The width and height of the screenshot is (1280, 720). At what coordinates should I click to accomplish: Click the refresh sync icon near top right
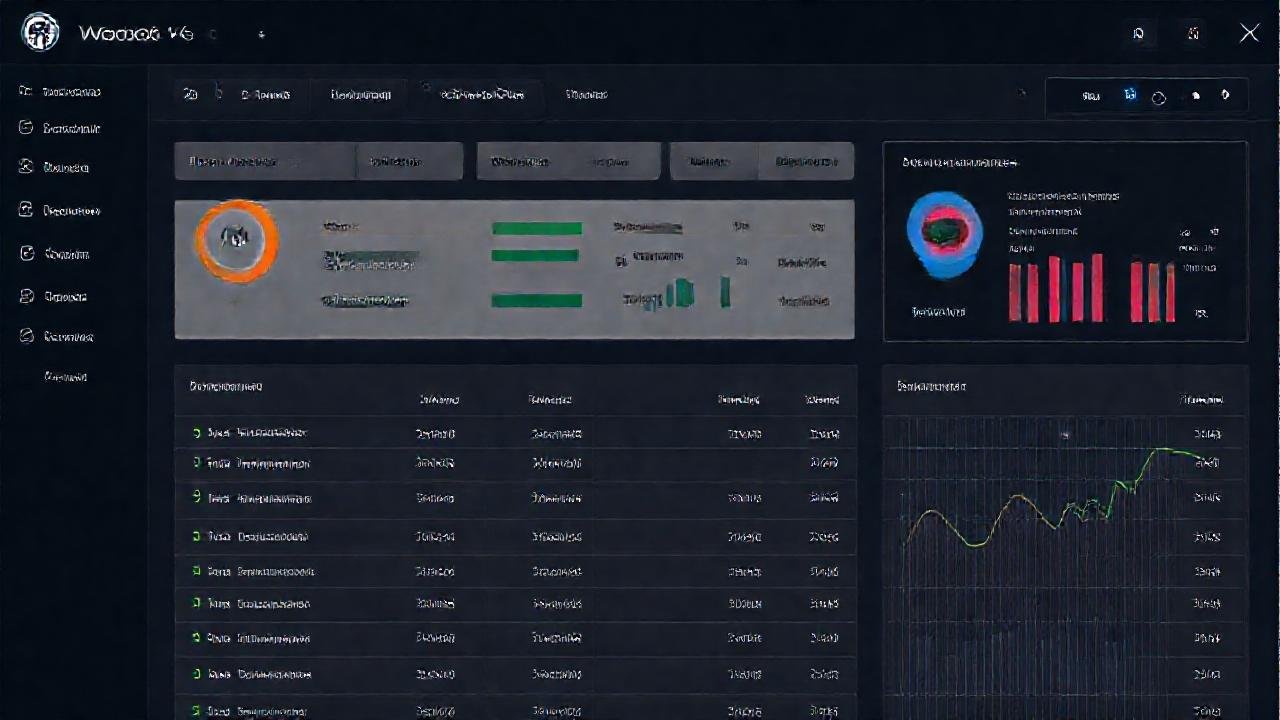[x=1159, y=96]
